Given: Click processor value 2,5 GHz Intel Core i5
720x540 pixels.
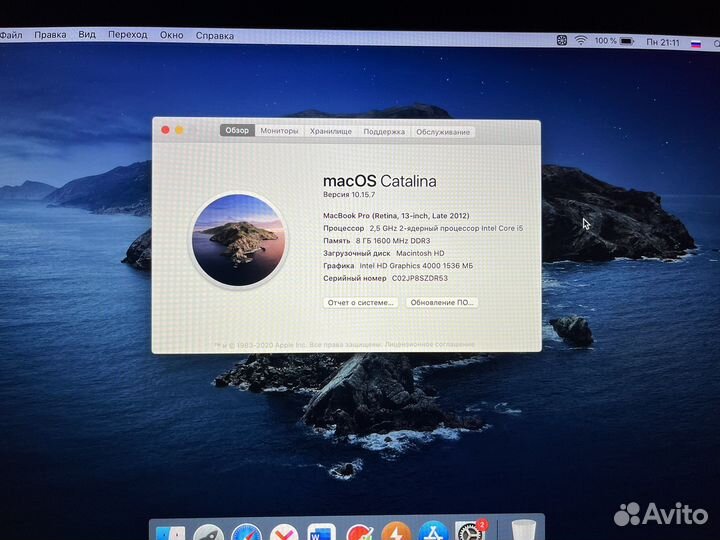Looking at the screenshot, I should [446, 228].
